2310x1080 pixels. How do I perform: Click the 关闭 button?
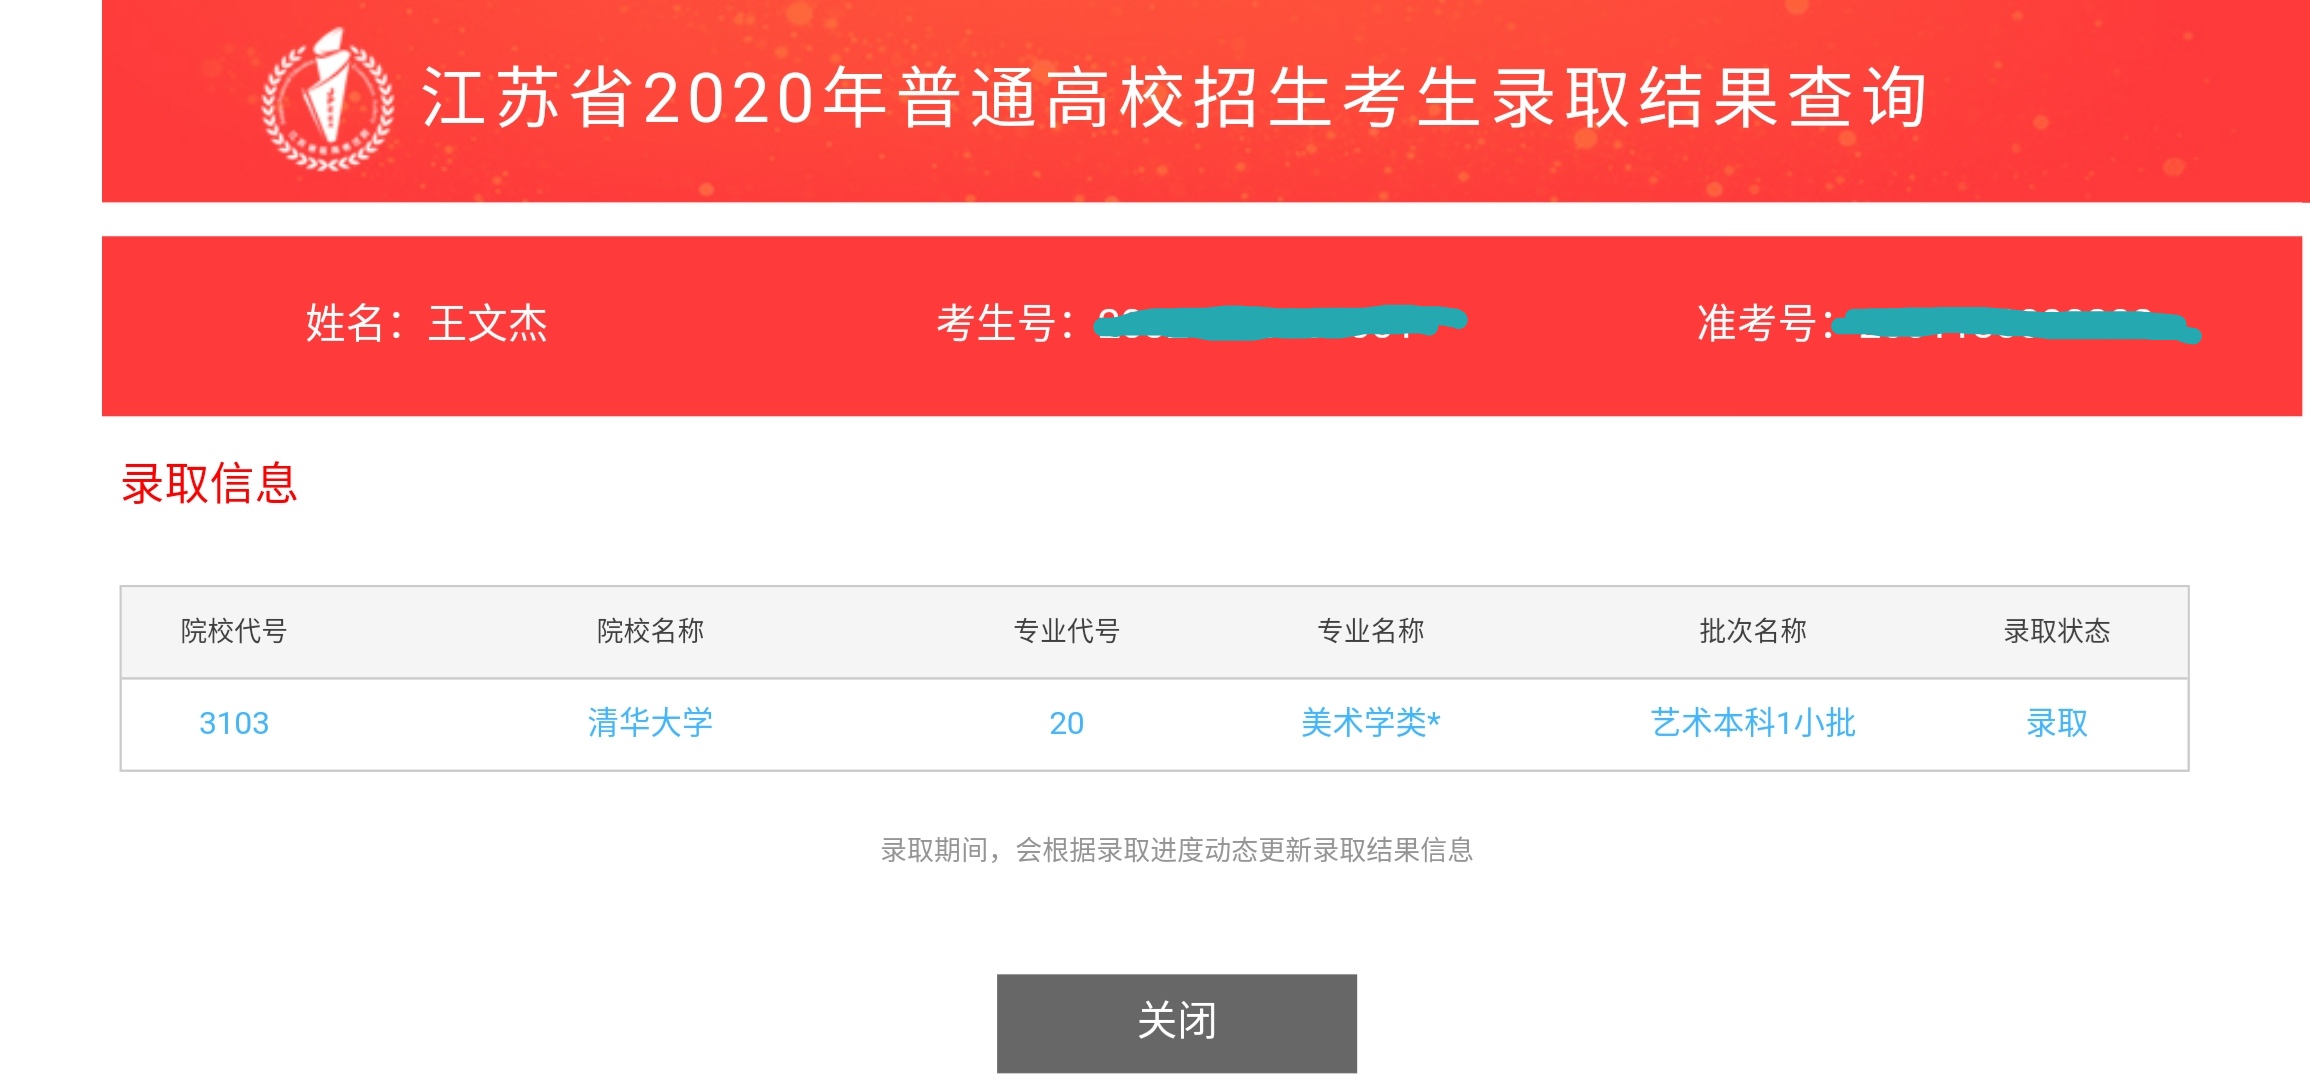point(1176,1022)
